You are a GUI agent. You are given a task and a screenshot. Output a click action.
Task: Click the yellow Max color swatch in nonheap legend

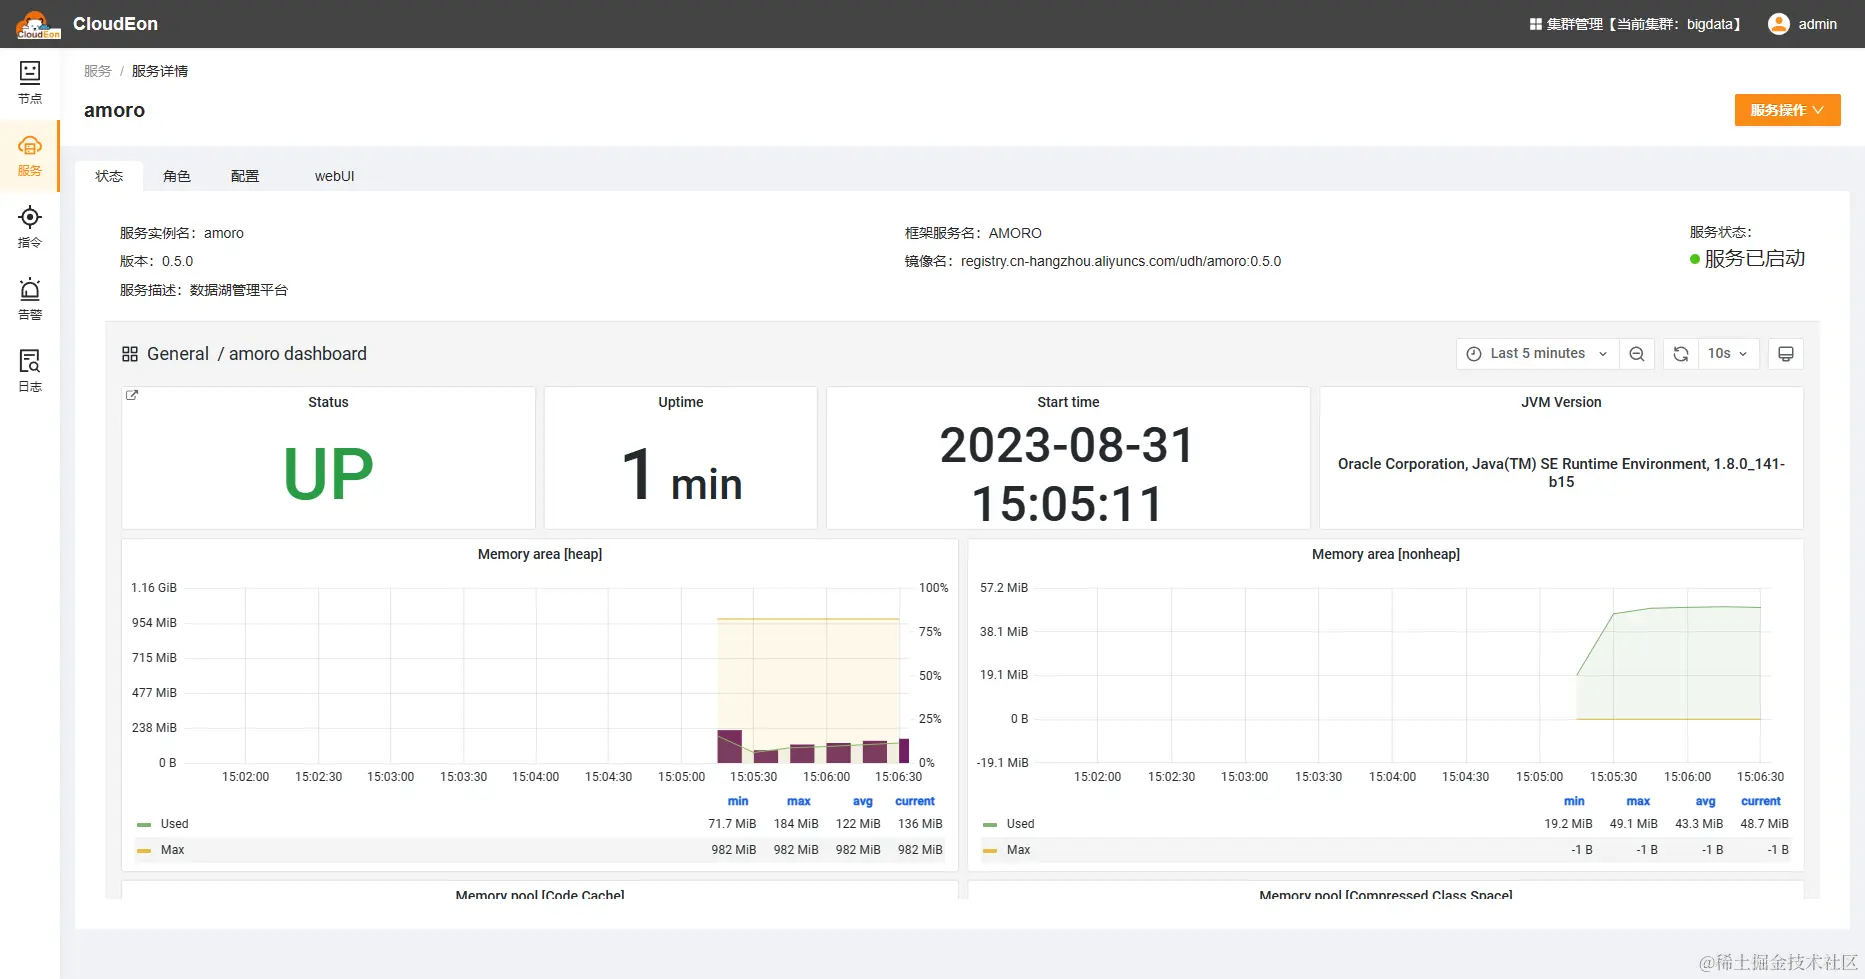pyautogui.click(x=990, y=851)
